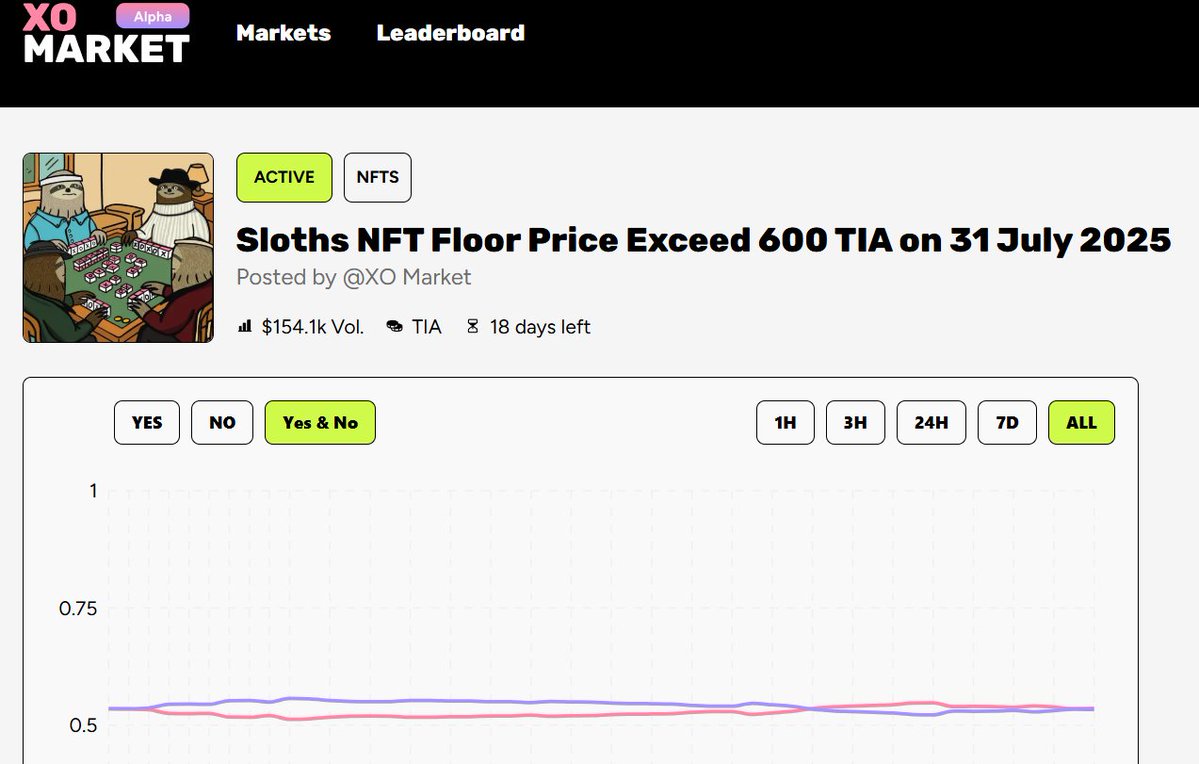Set chart range to 1H
Viewport: 1199px width, 764px height.
785,422
